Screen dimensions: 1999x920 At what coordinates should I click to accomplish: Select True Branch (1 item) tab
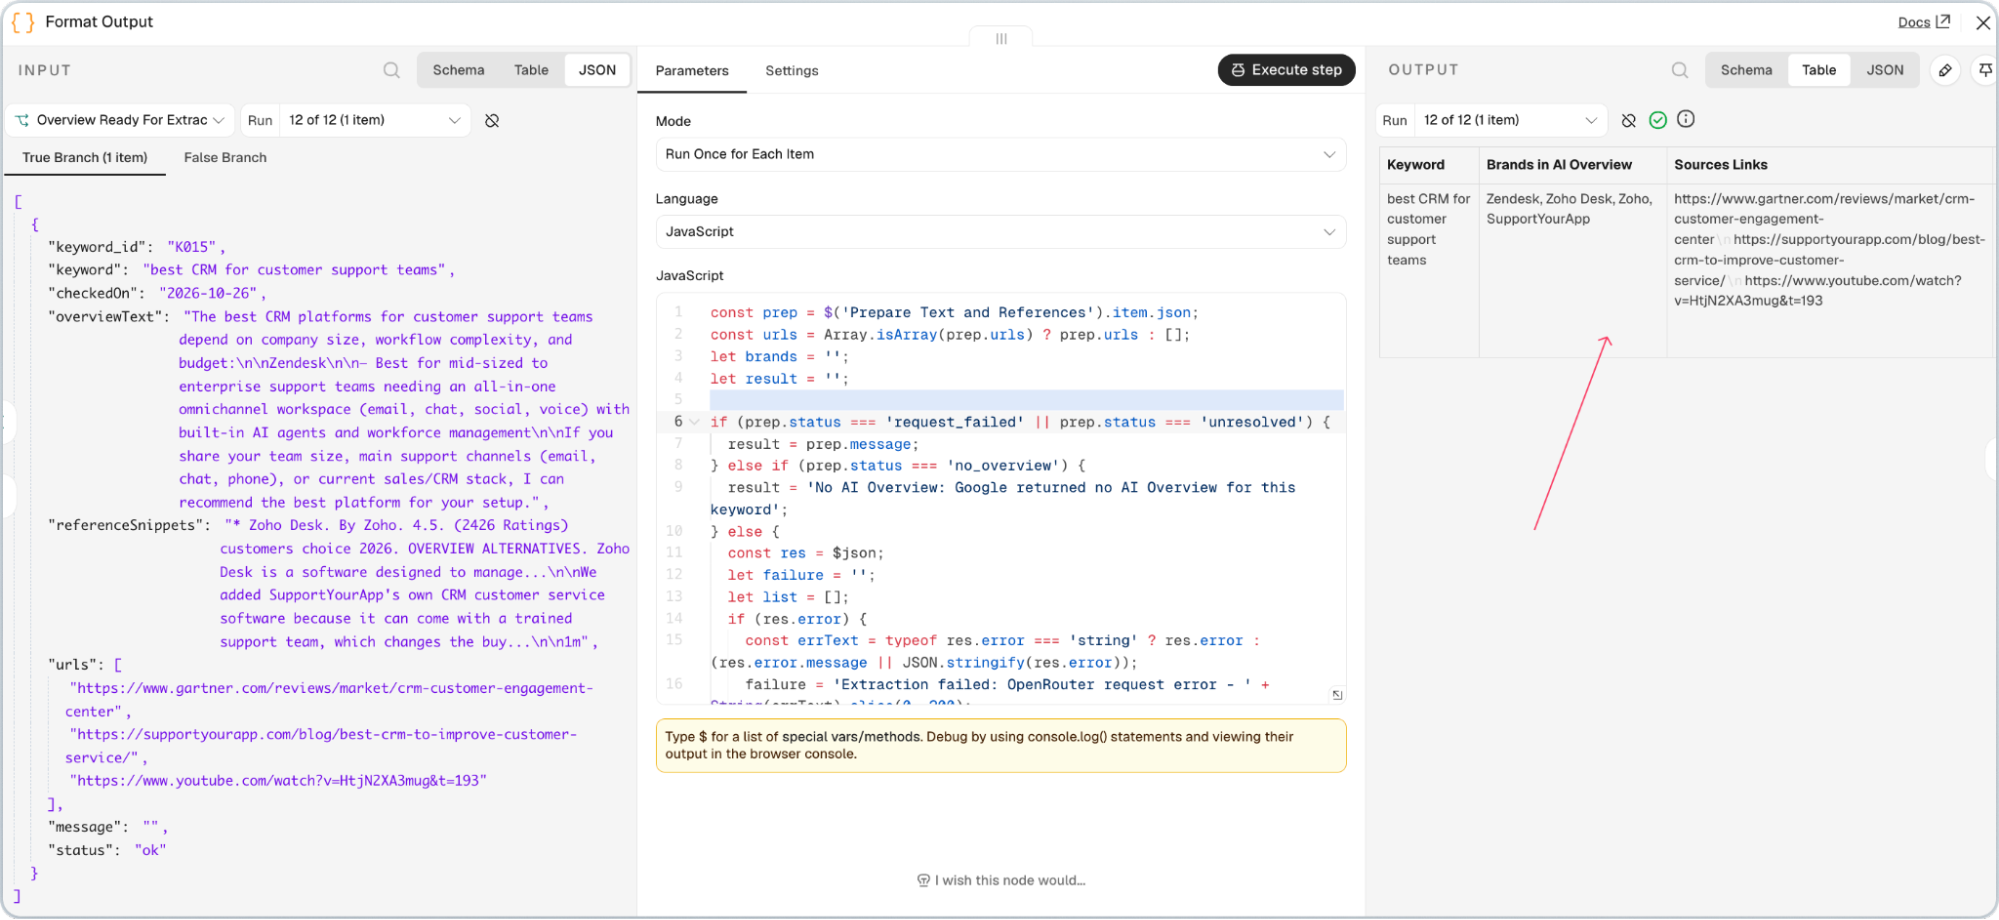pyautogui.click(x=85, y=158)
